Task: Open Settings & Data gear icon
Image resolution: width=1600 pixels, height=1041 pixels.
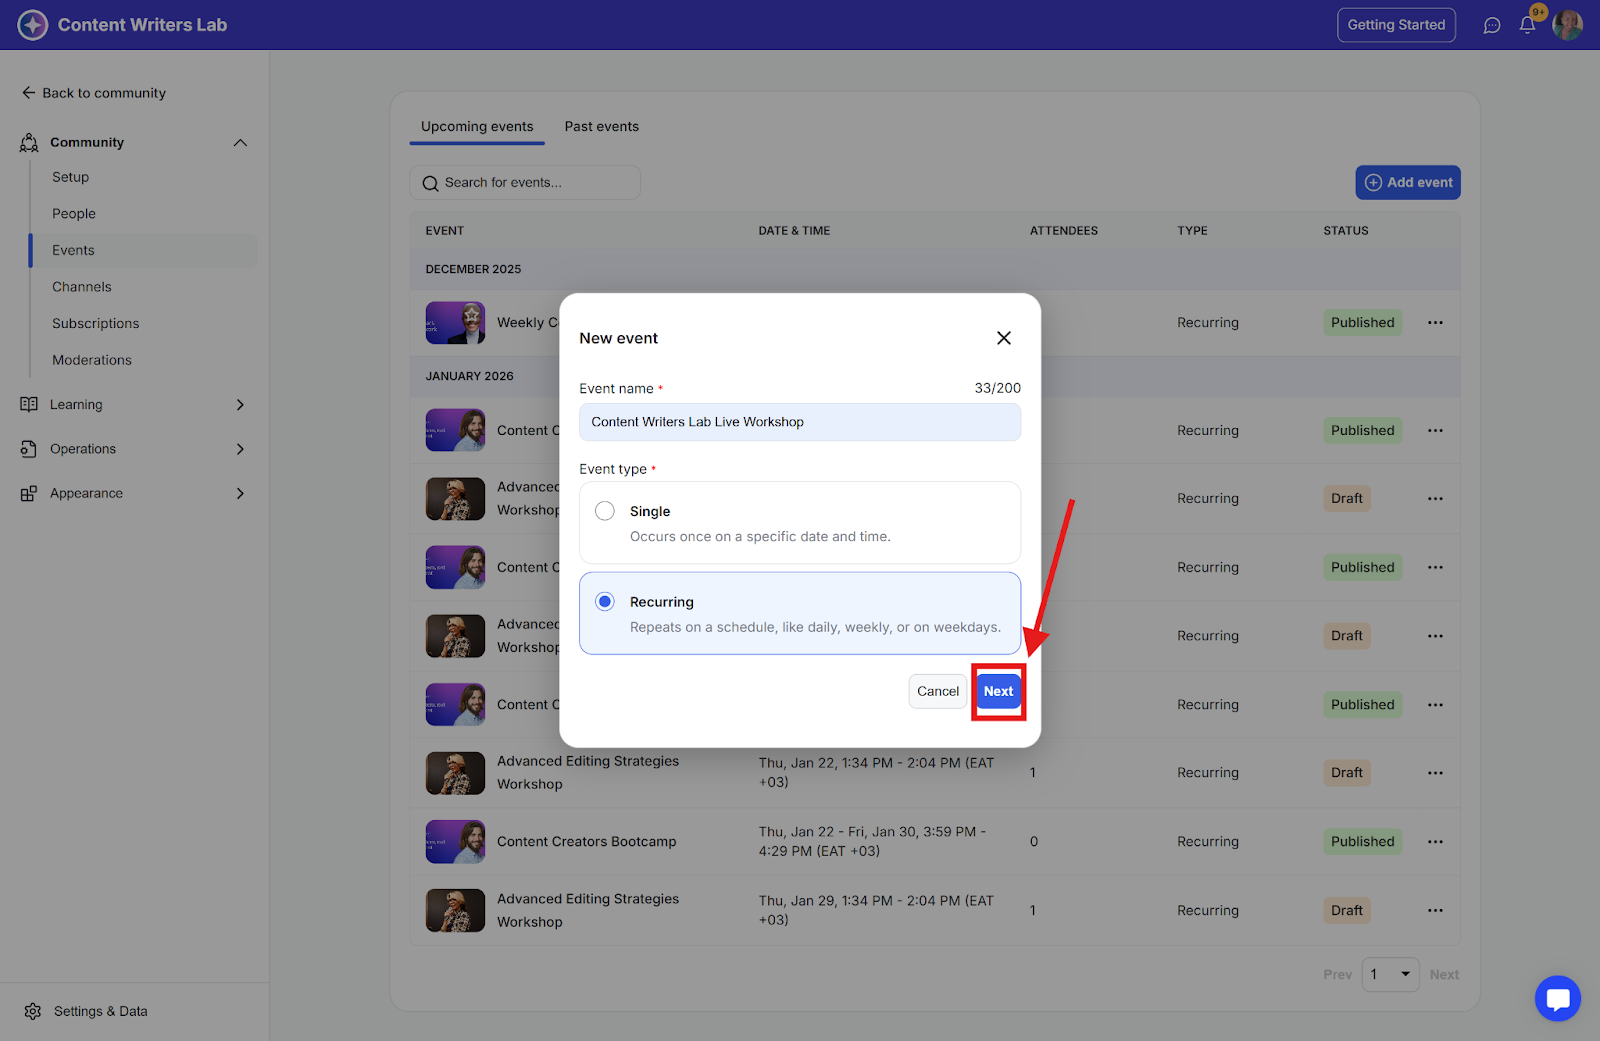Action: pyautogui.click(x=33, y=1011)
